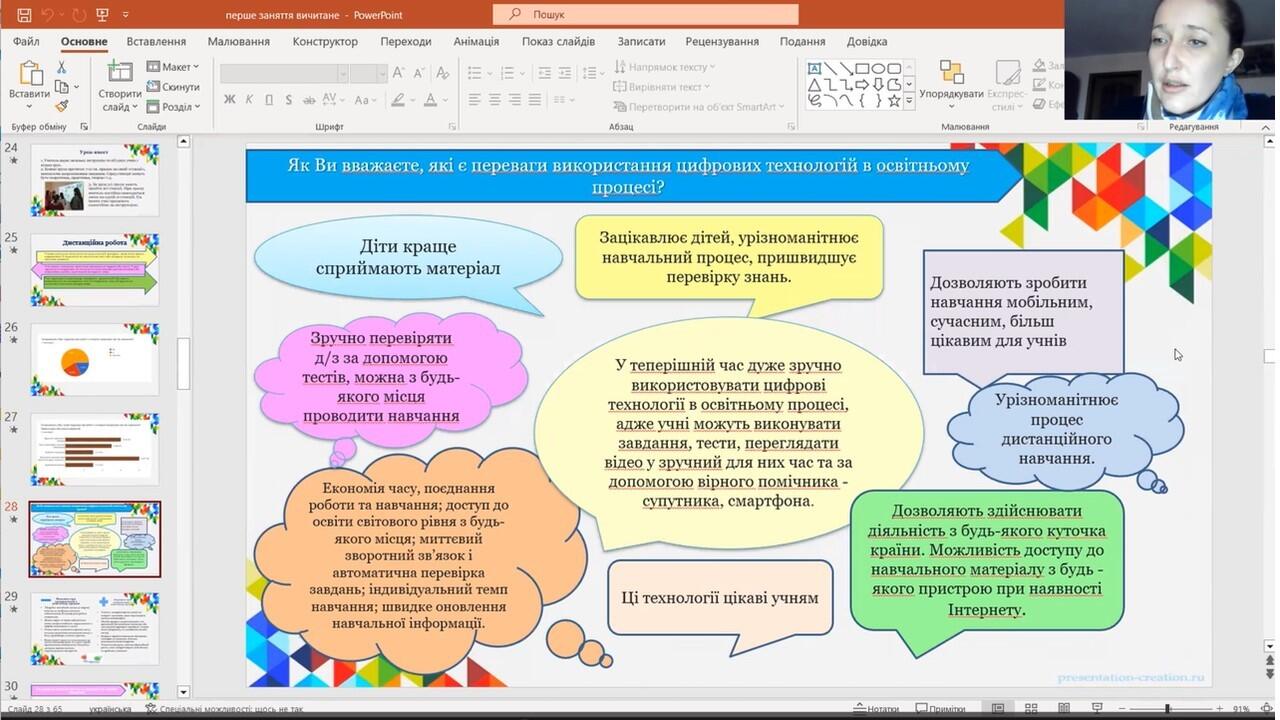Toggle center text alignment
This screenshot has width=1280, height=720.
tap(495, 100)
